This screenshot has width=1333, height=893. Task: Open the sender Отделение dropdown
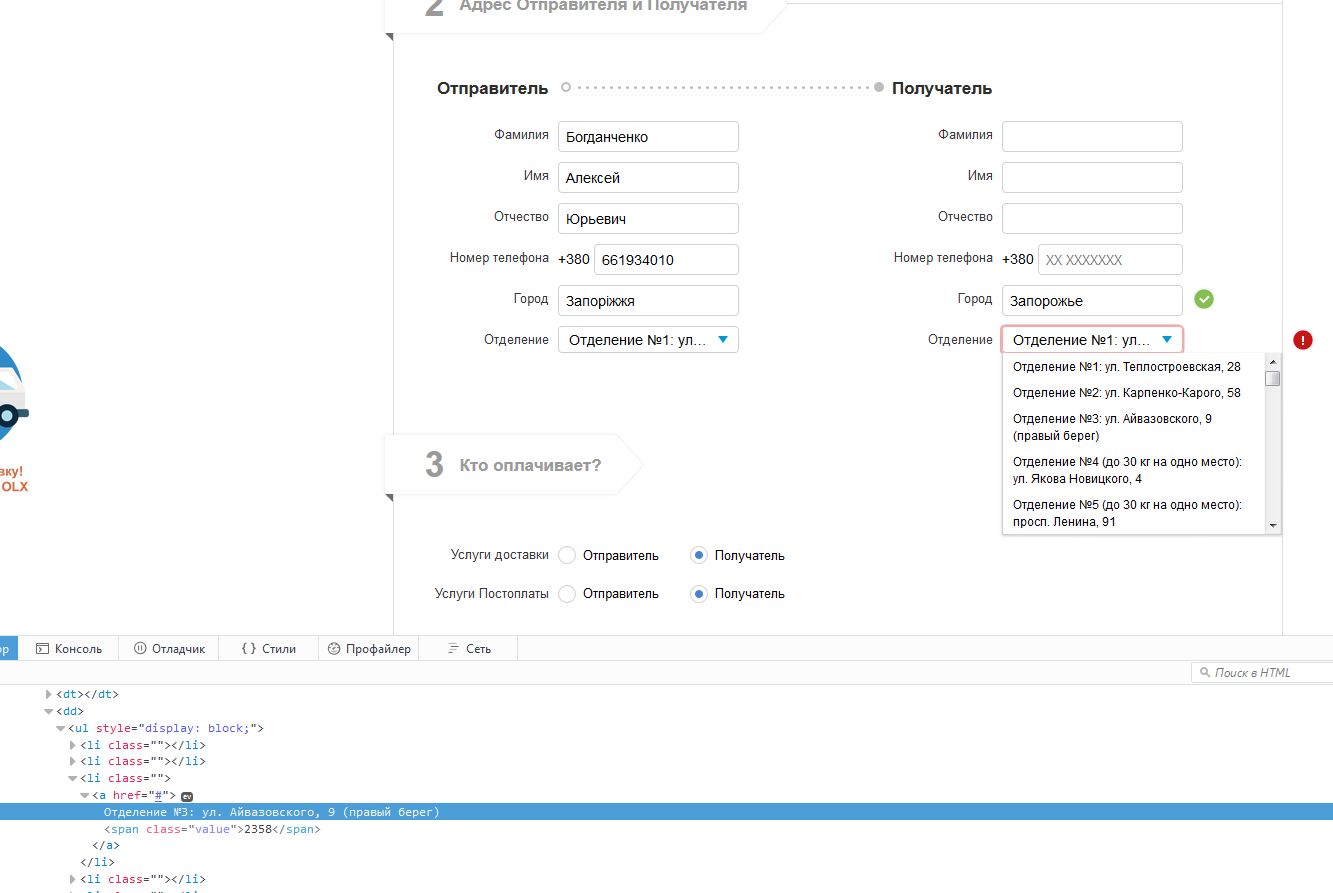[648, 340]
